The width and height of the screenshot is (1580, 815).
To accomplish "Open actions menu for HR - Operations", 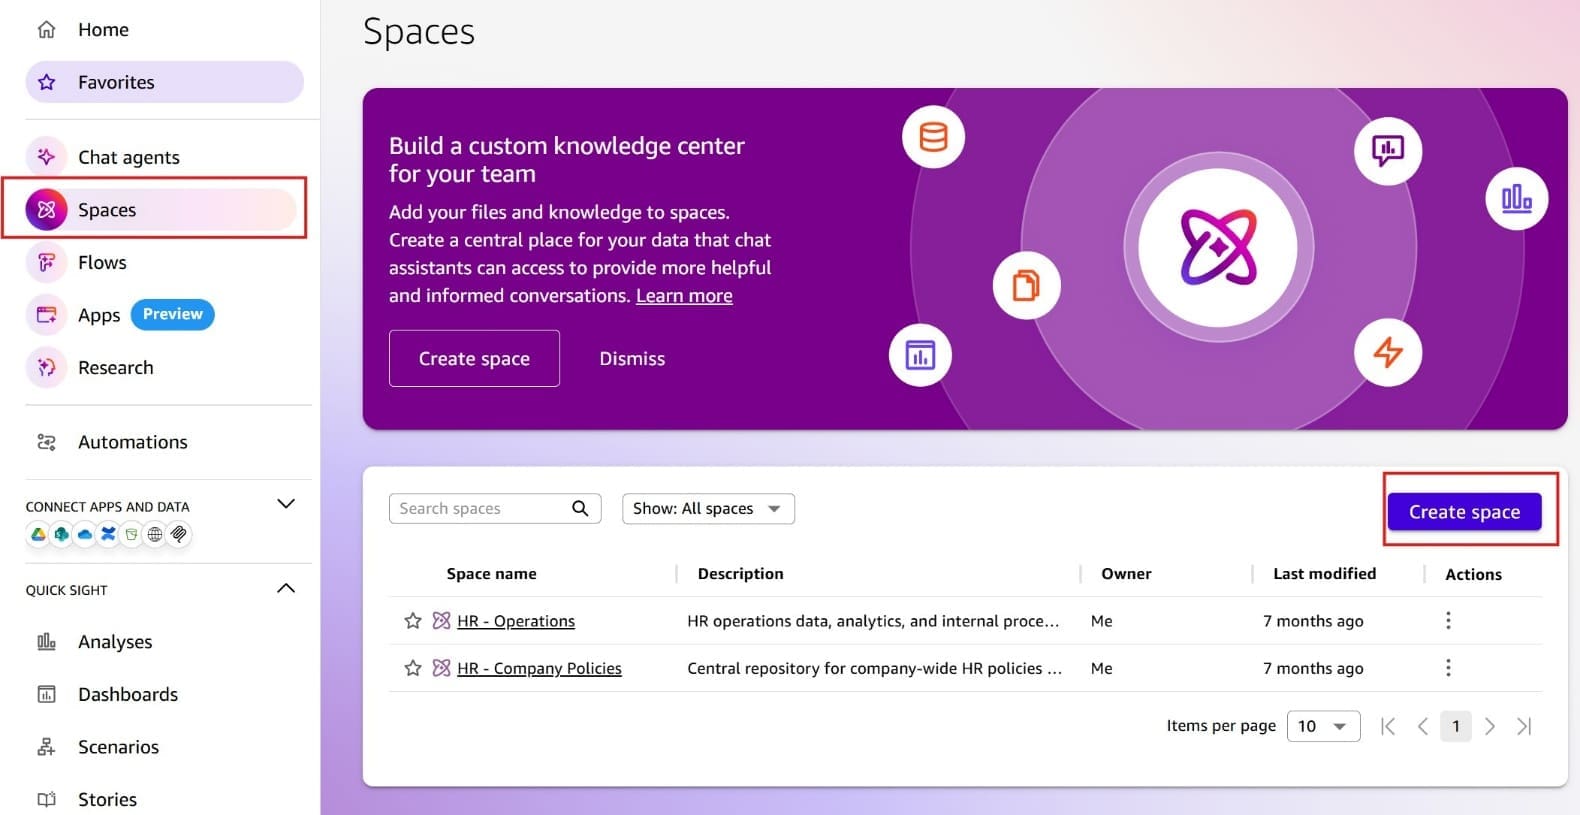I will tap(1448, 620).
